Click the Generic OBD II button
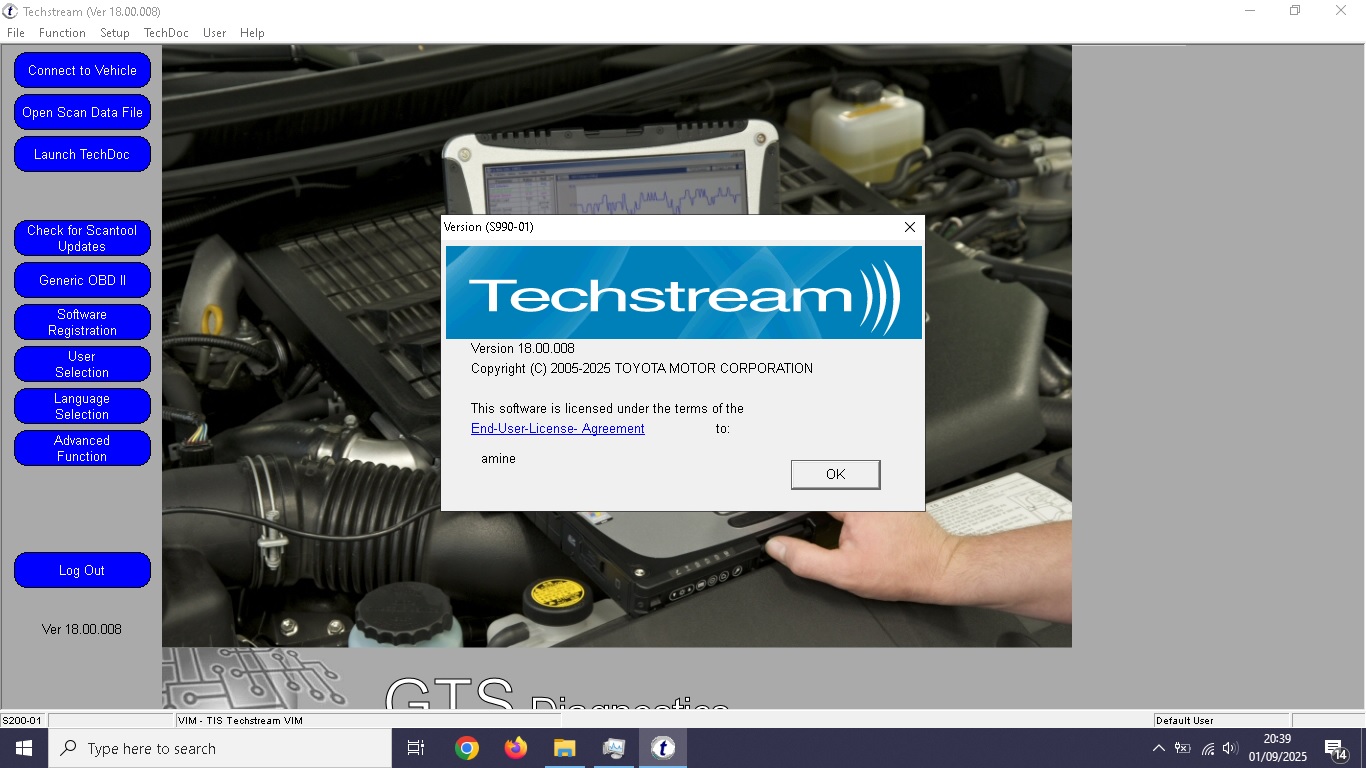The height and width of the screenshot is (768, 1366). pos(82,280)
